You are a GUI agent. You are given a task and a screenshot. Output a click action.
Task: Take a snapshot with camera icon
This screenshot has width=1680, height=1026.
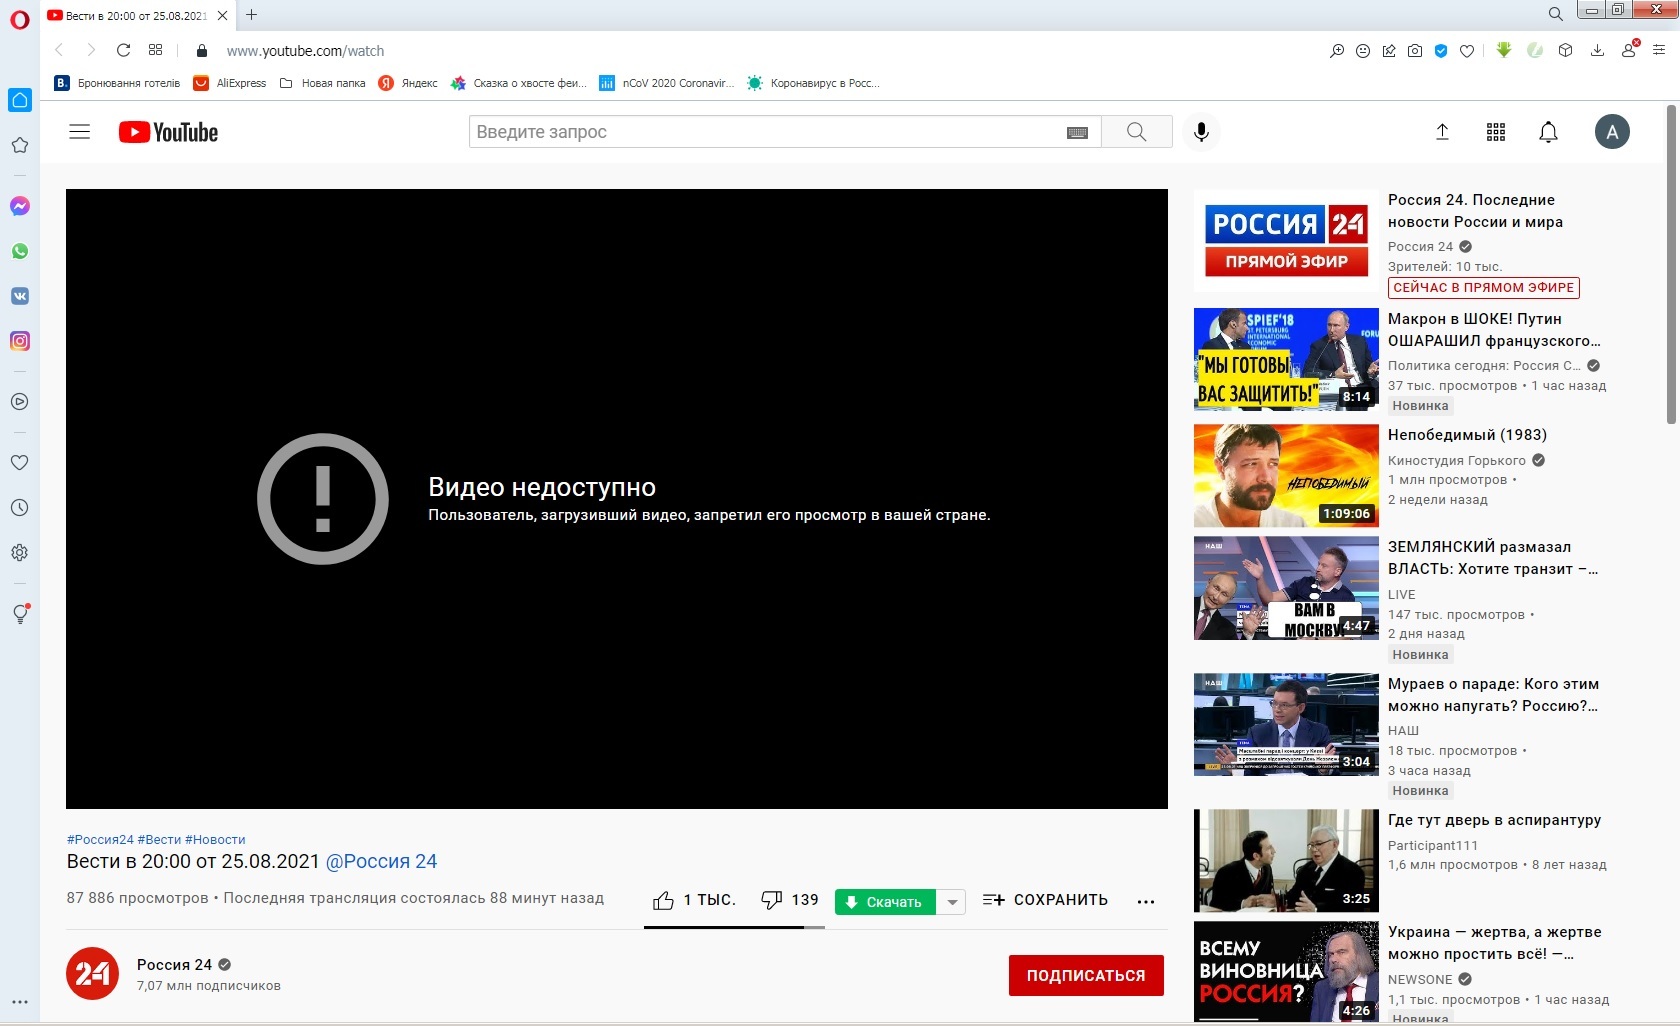(x=1415, y=51)
